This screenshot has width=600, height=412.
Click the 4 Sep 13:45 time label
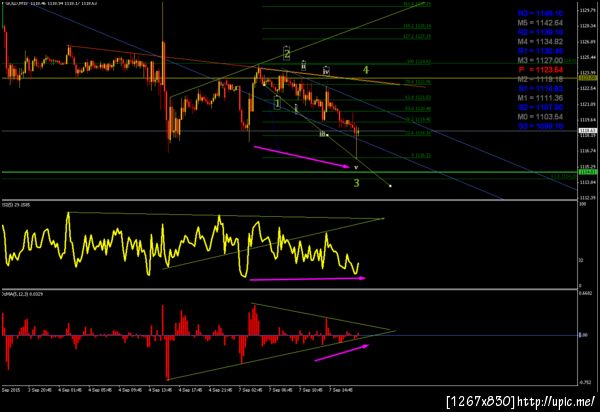click(x=160, y=390)
